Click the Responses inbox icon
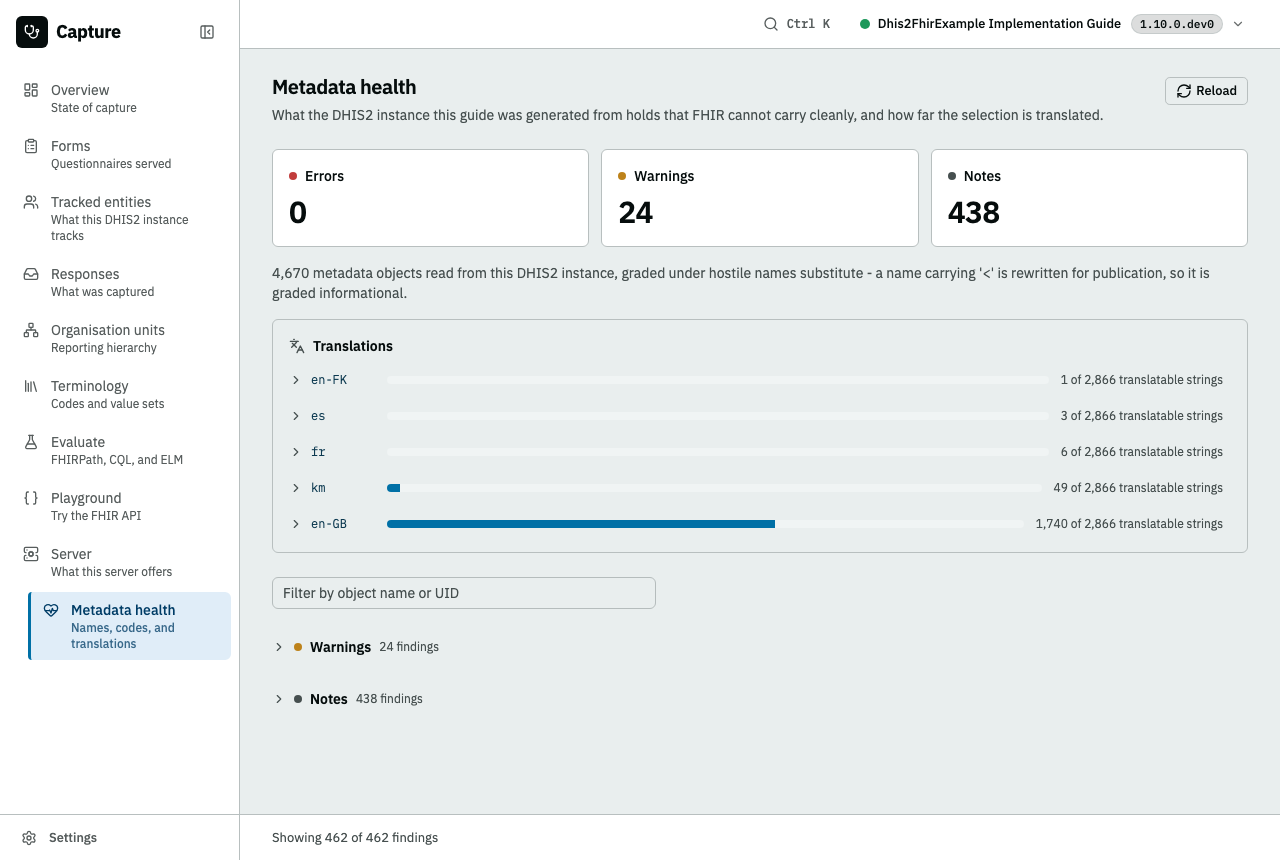 click(x=31, y=274)
